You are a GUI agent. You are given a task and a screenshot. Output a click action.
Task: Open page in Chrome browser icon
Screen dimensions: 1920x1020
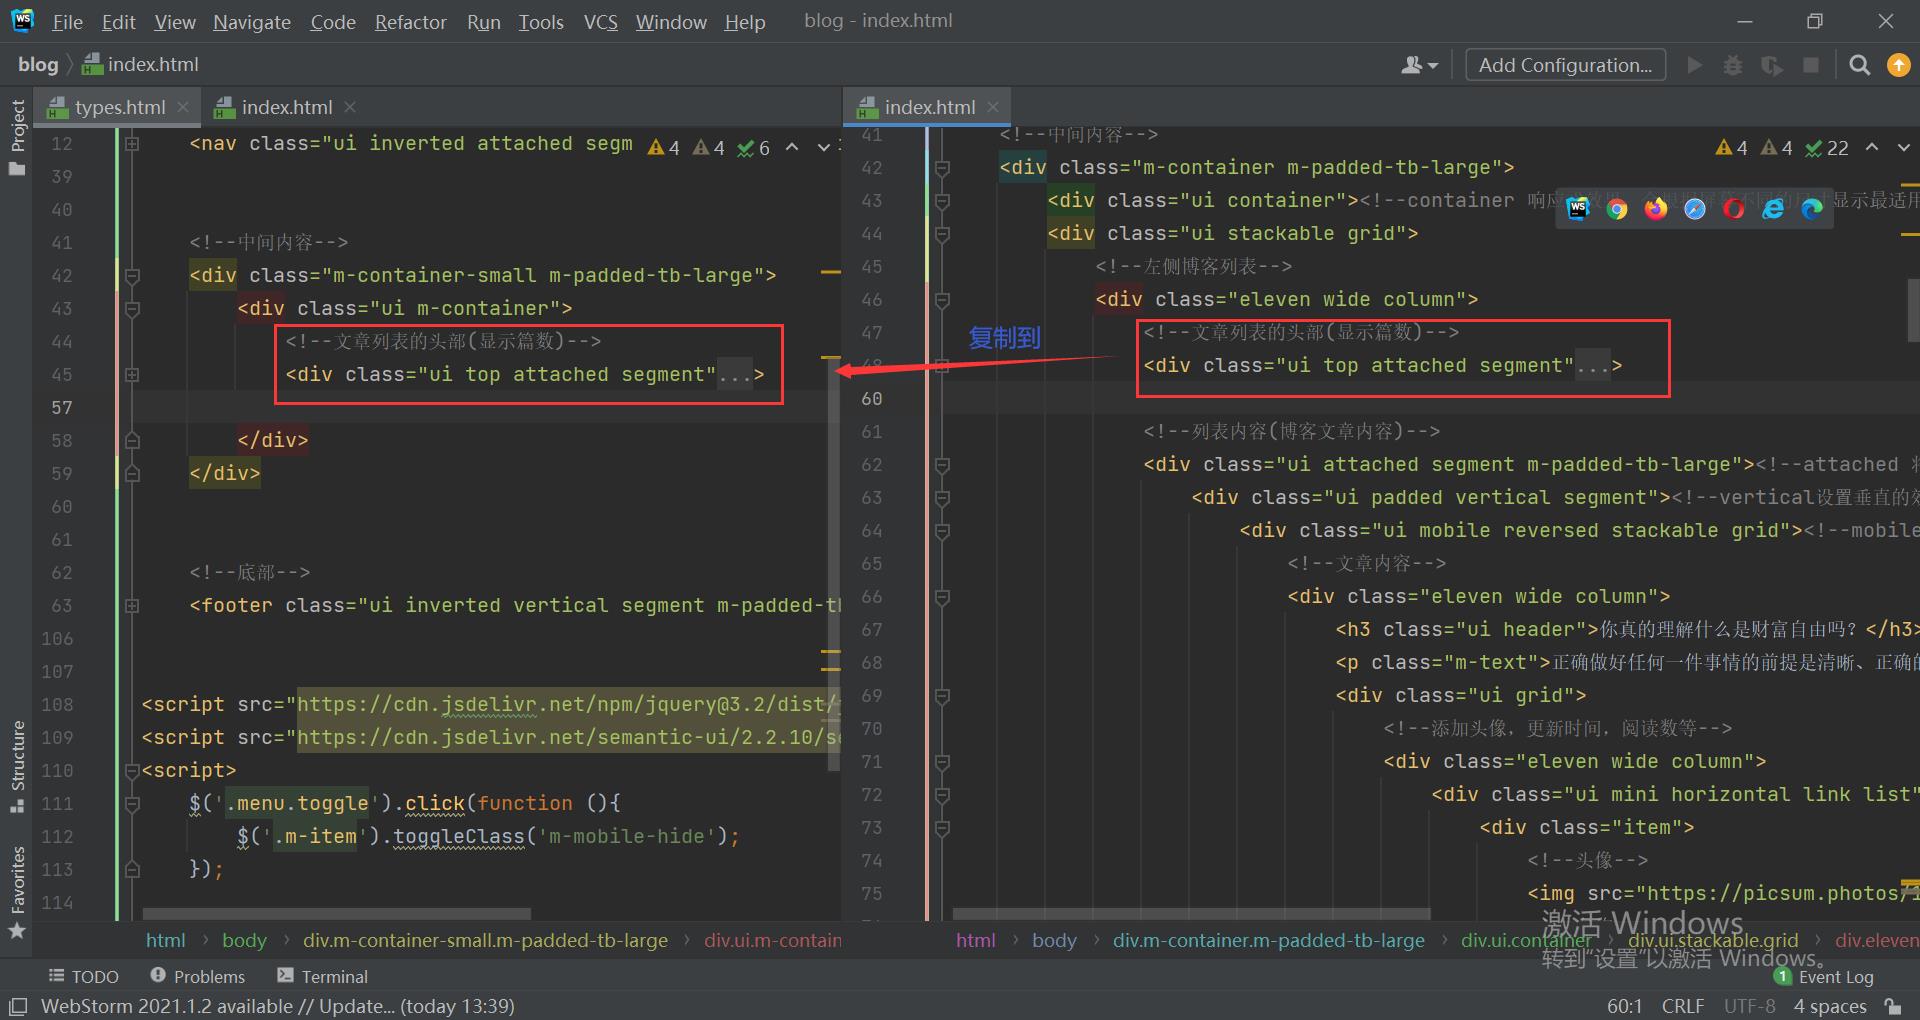point(1617,208)
